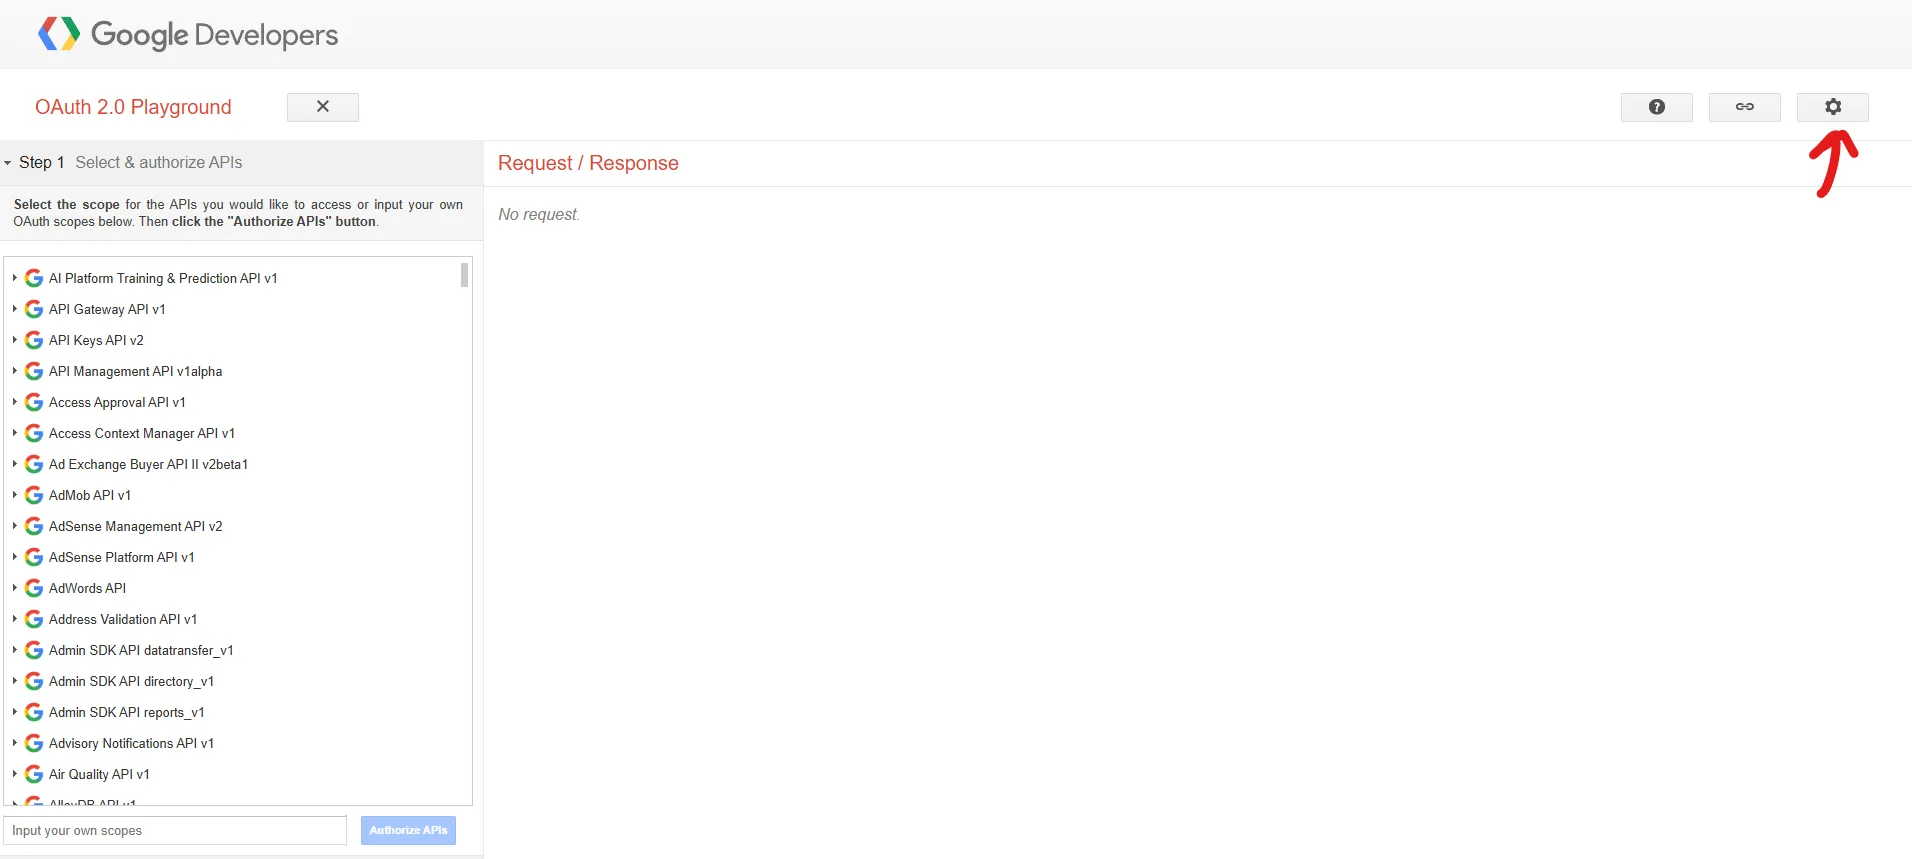Click the API list scrollbar thumb

click(x=464, y=274)
